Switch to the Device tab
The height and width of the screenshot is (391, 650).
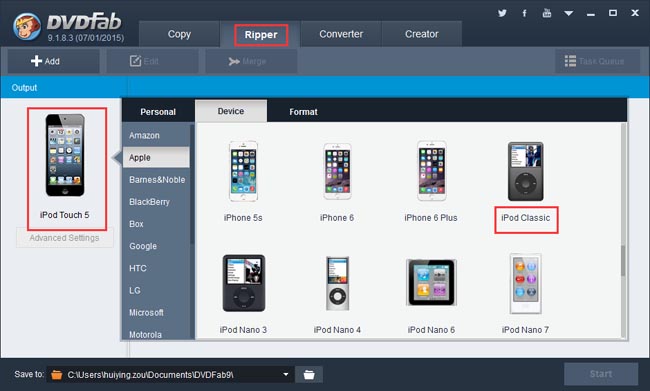point(231,111)
